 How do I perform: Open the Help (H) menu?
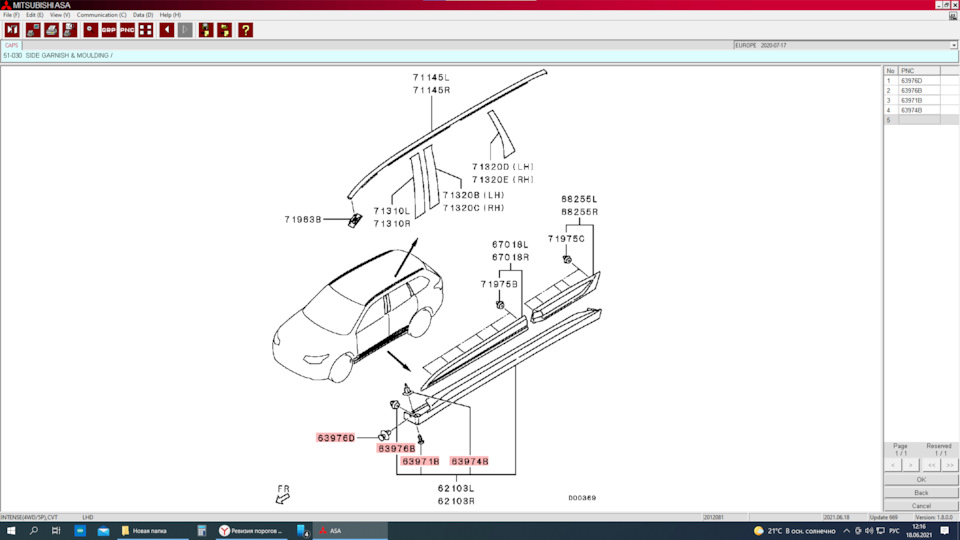point(170,15)
